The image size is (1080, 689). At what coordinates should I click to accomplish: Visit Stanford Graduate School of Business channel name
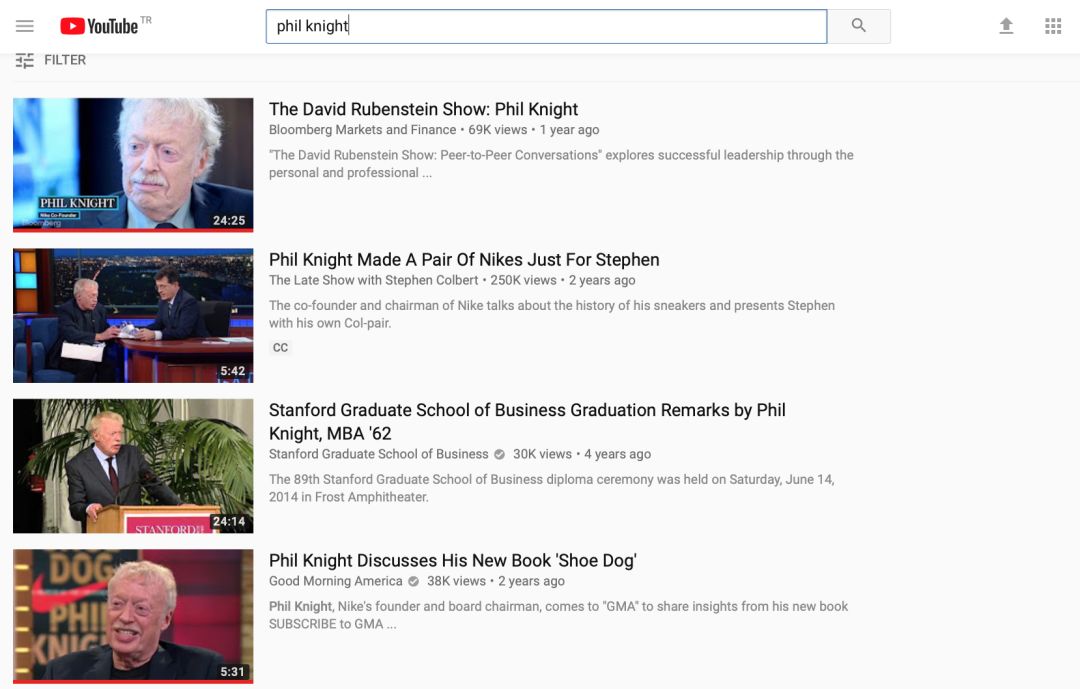pos(378,454)
